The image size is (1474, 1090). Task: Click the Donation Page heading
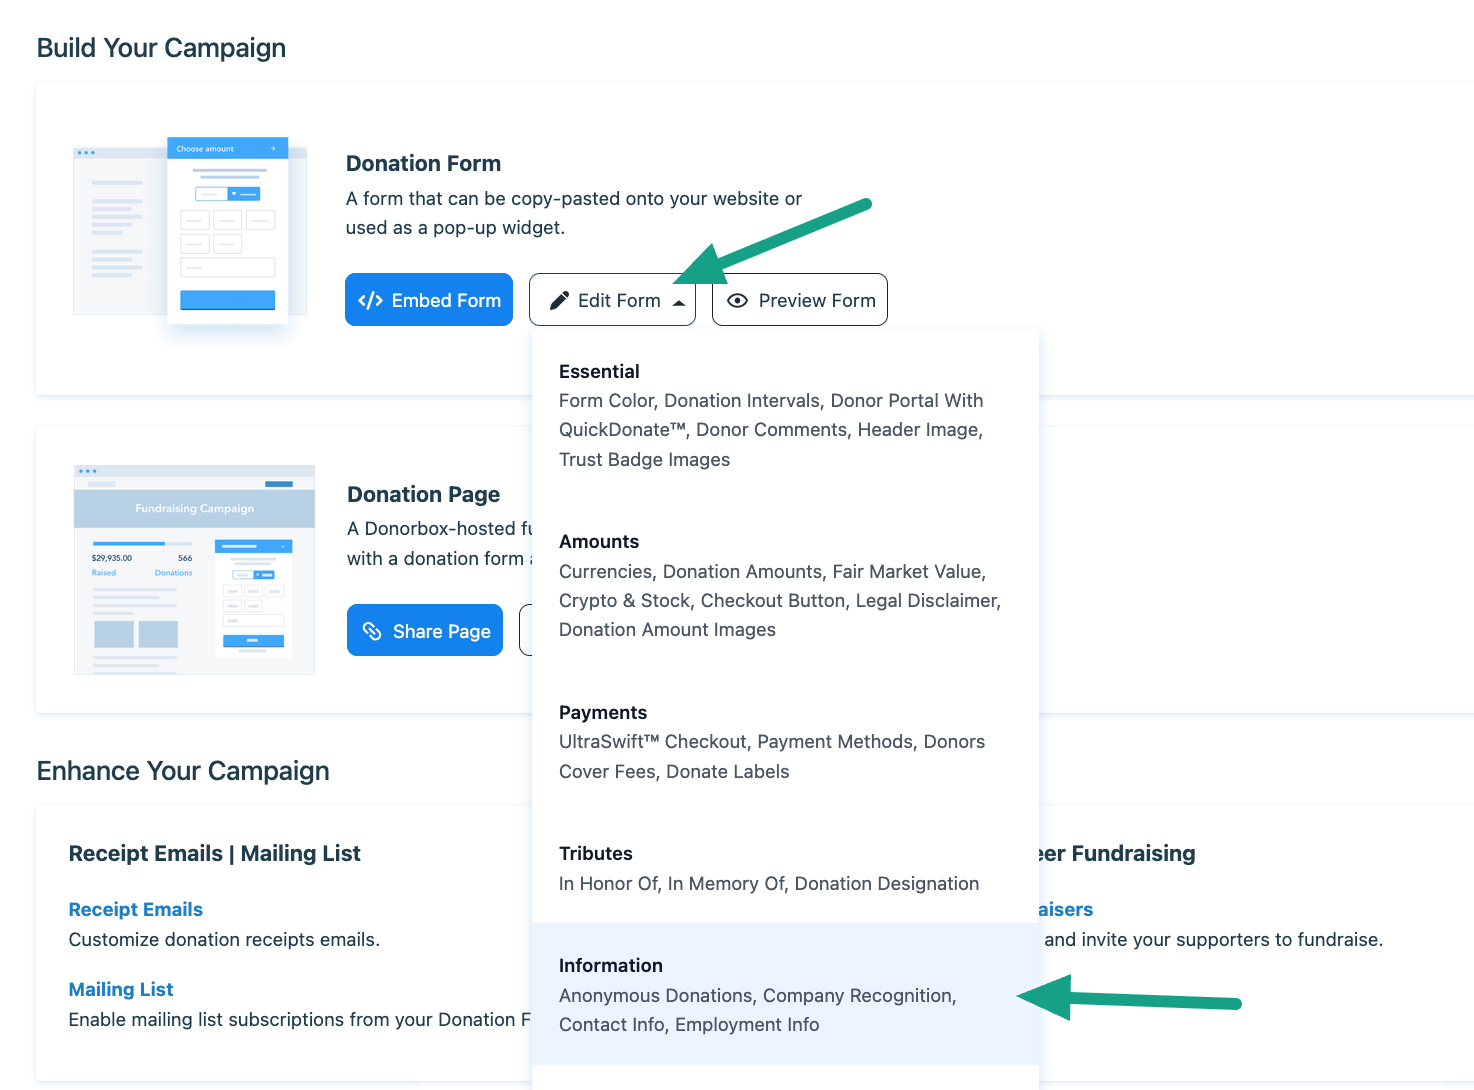pyautogui.click(x=423, y=495)
